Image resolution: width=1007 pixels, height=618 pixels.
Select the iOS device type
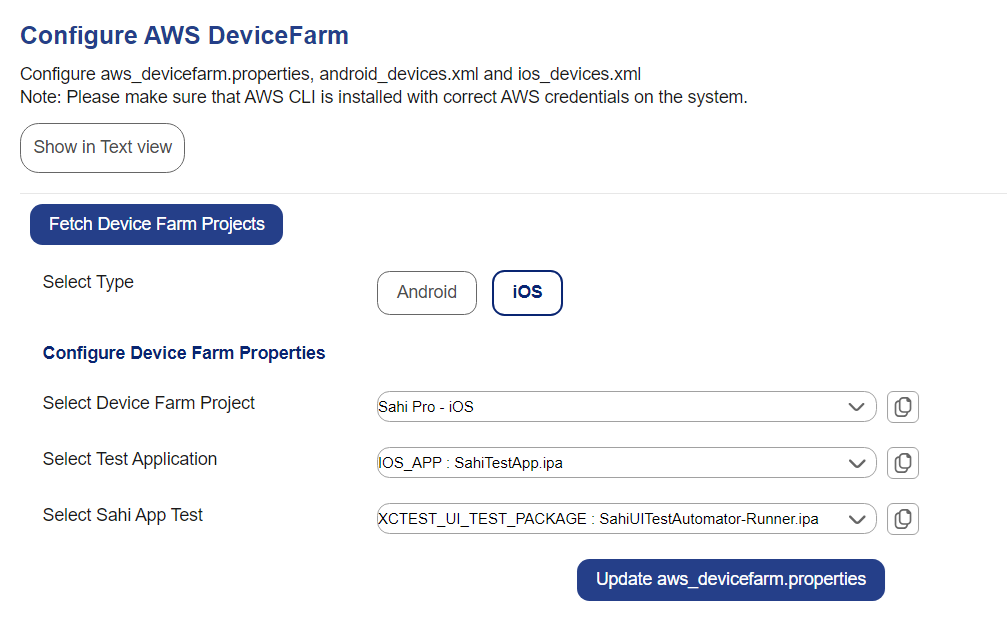pos(527,293)
